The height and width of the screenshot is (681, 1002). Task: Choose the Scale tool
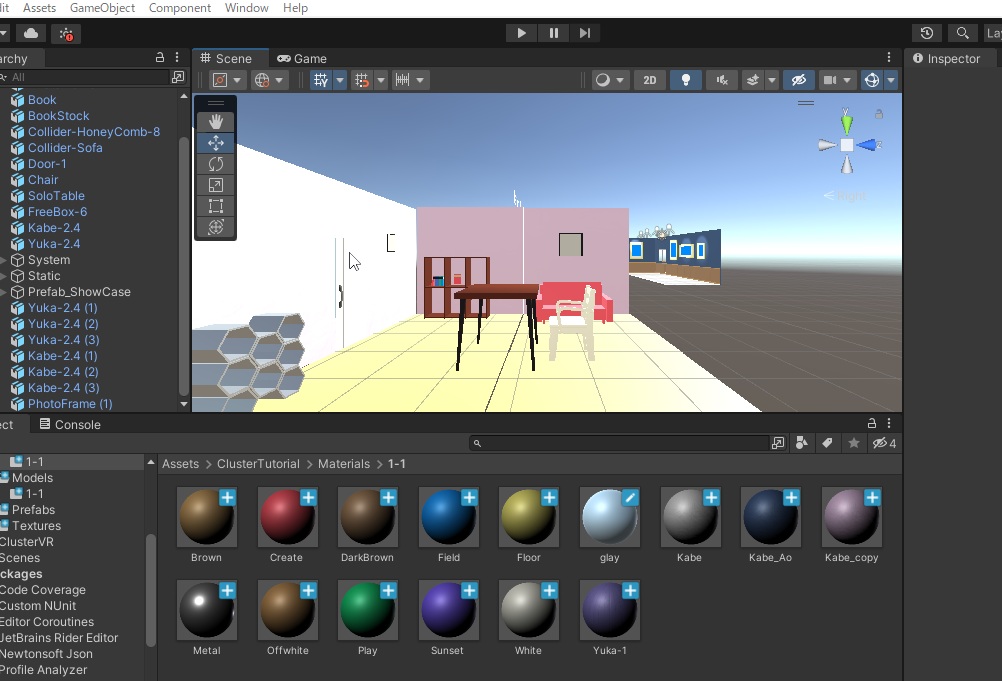[215, 185]
